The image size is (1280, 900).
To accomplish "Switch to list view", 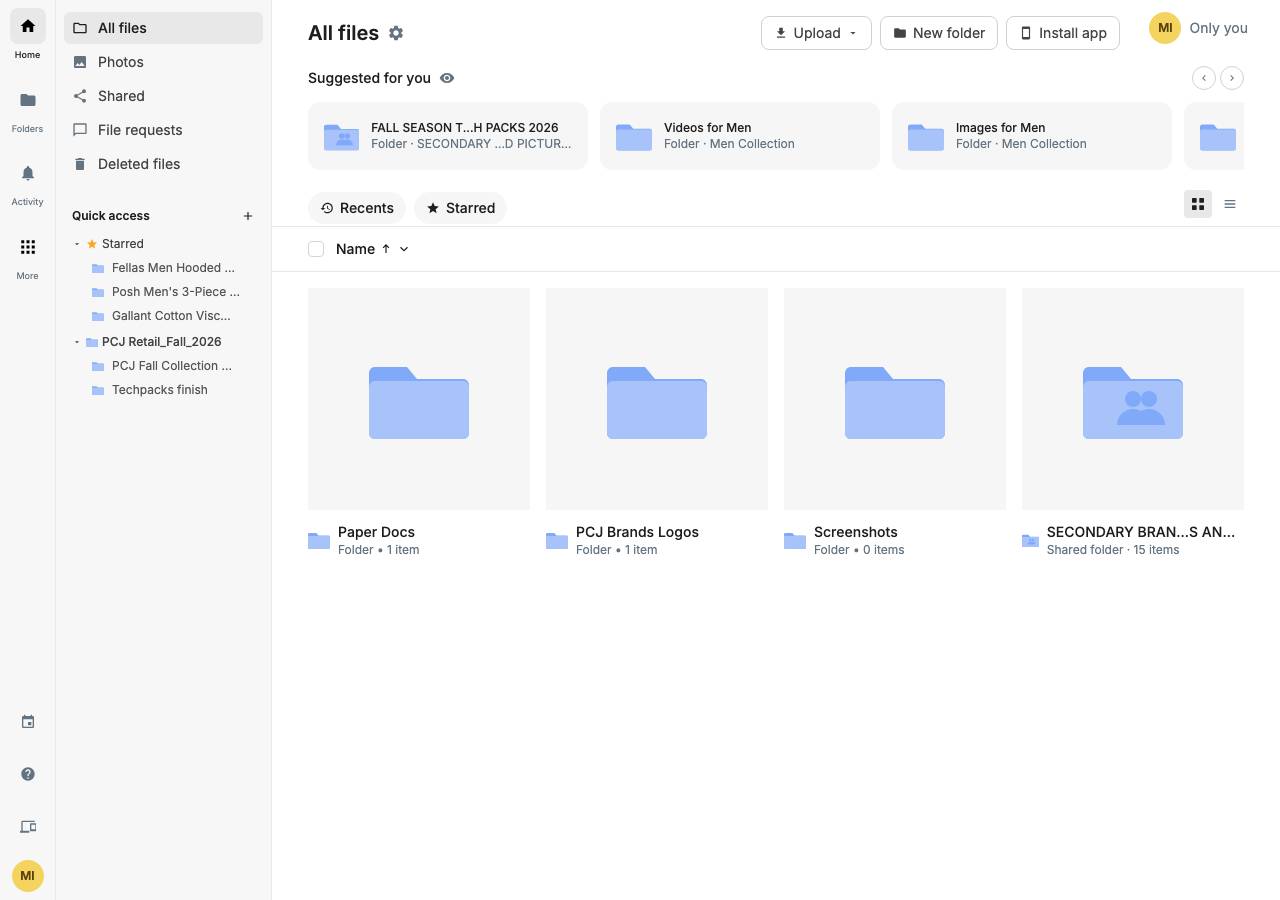I will 1230,204.
